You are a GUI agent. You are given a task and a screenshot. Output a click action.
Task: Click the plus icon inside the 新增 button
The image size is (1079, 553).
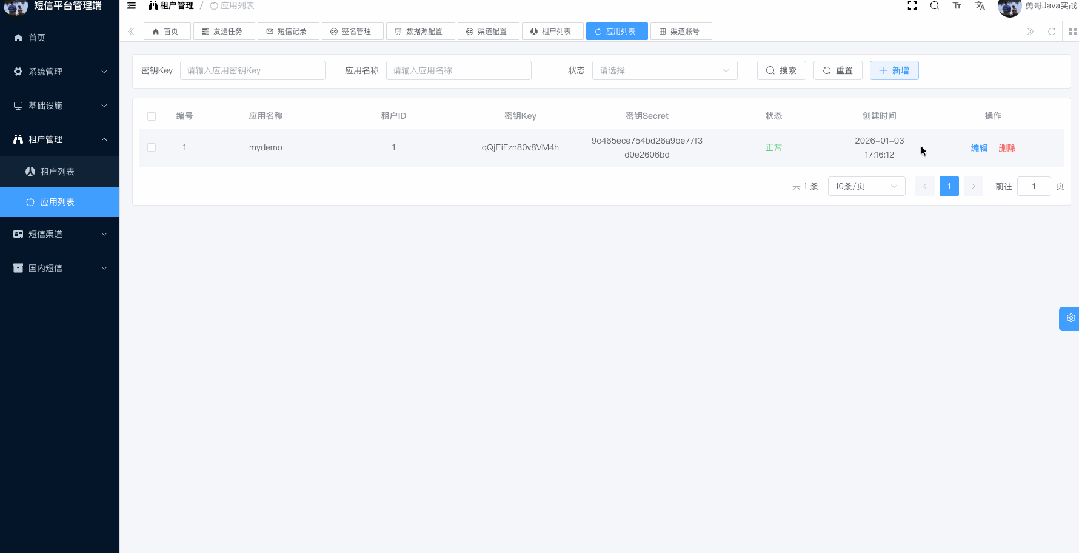click(883, 70)
